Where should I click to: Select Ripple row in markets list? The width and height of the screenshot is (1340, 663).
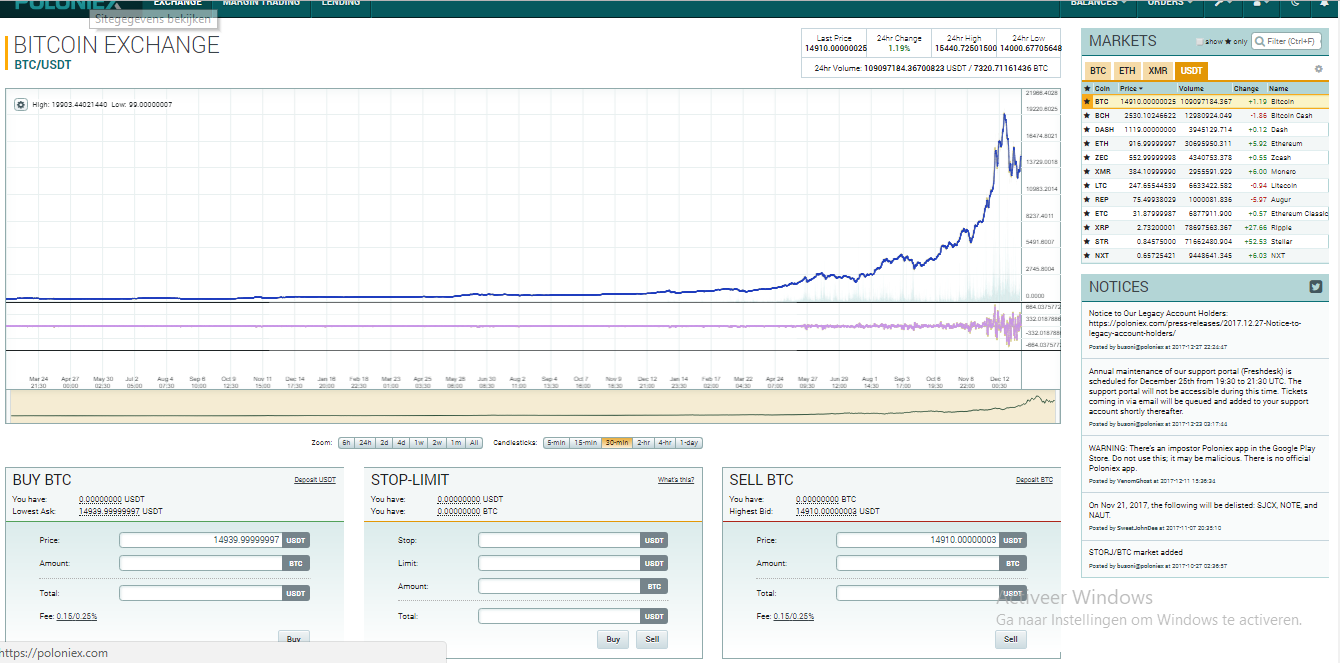(1205, 227)
